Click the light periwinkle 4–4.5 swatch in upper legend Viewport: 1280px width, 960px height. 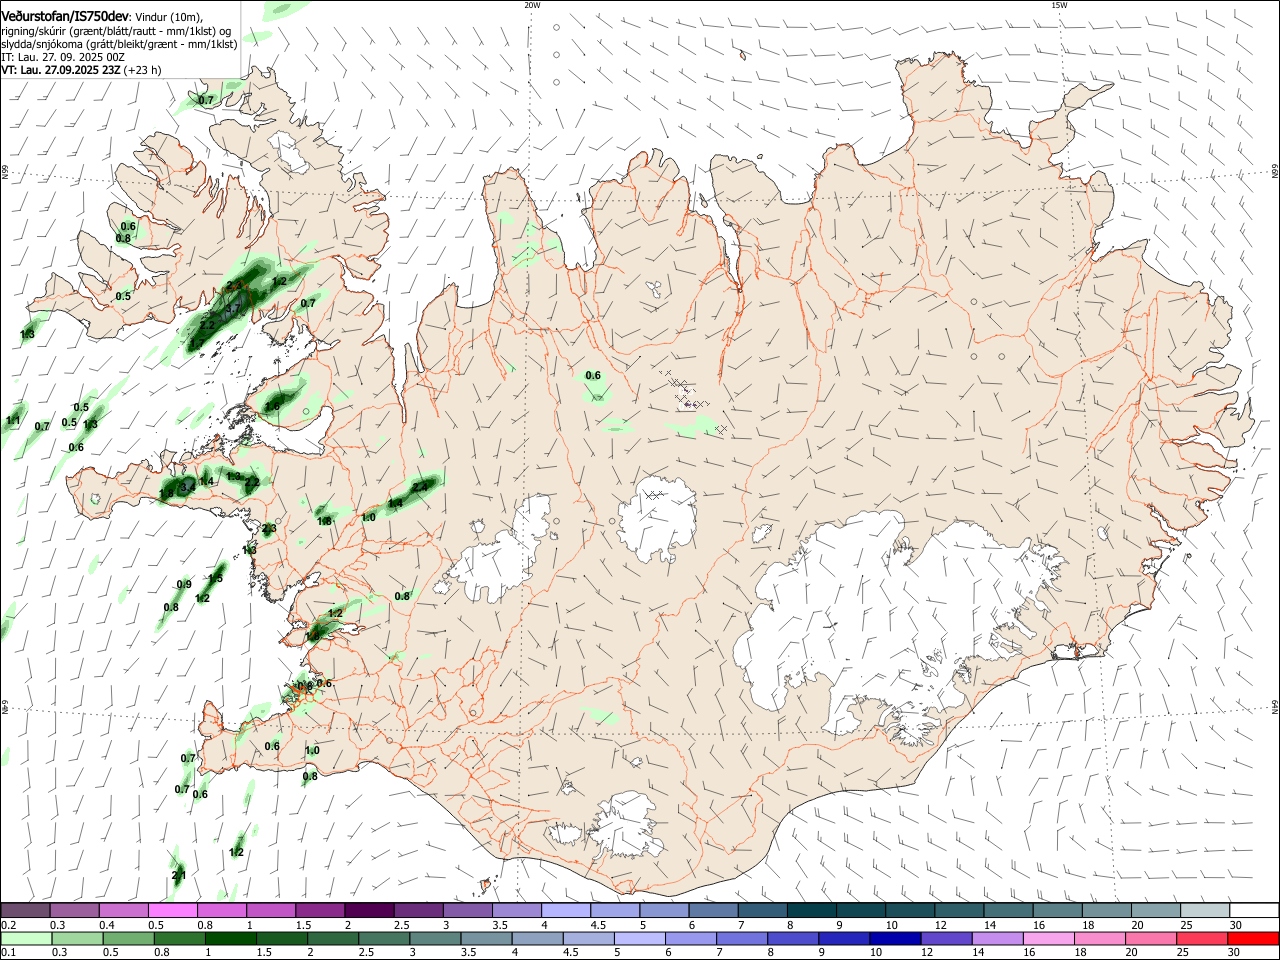pos(564,911)
